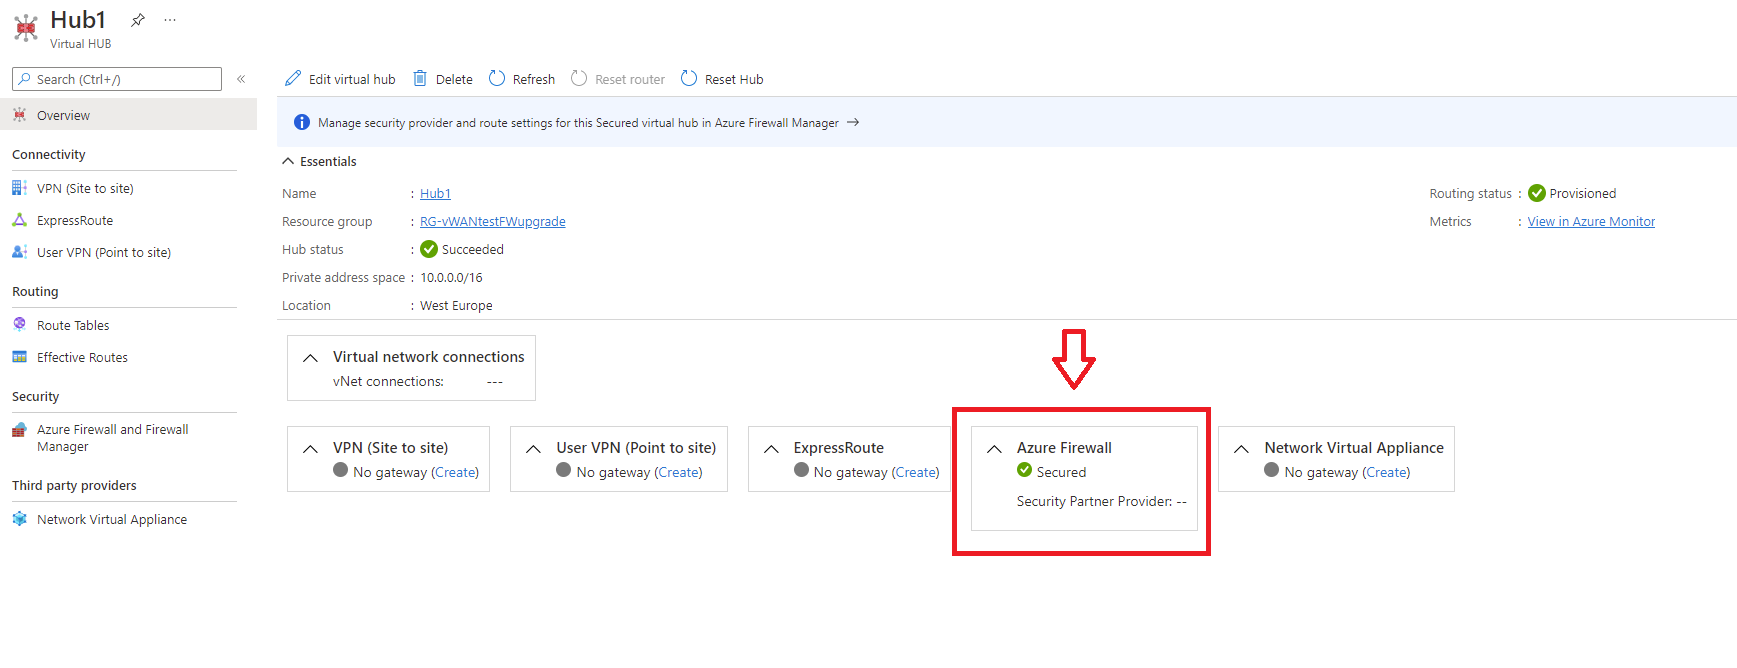Open View in Azure Monitor link
1737x668 pixels.
pyautogui.click(x=1591, y=222)
